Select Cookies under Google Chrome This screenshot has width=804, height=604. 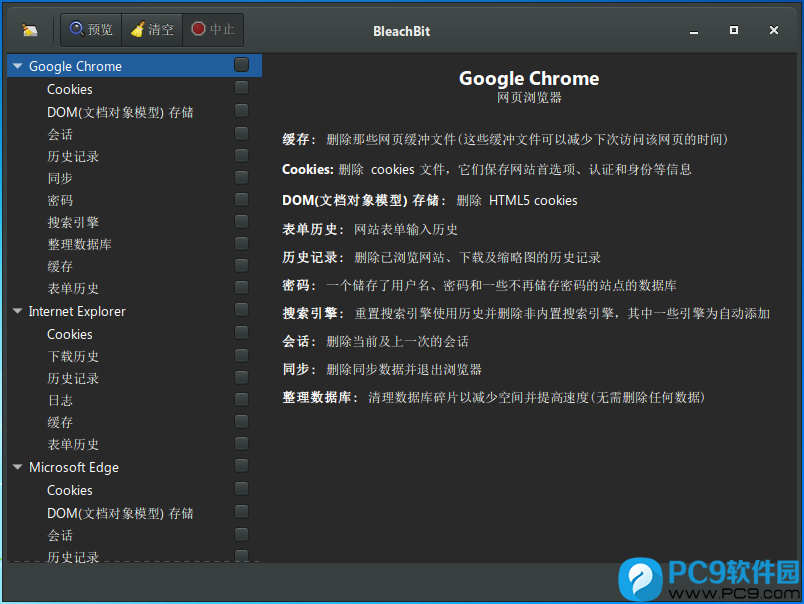click(70, 89)
